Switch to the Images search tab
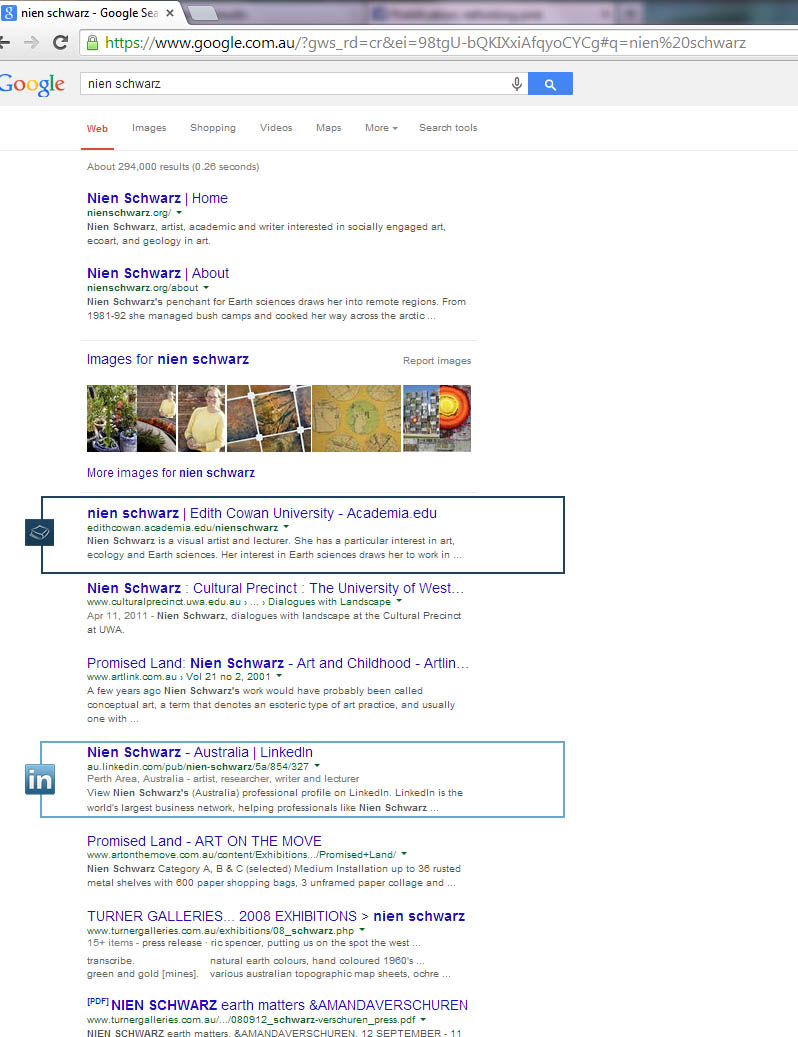The image size is (798, 1037). pos(149,128)
